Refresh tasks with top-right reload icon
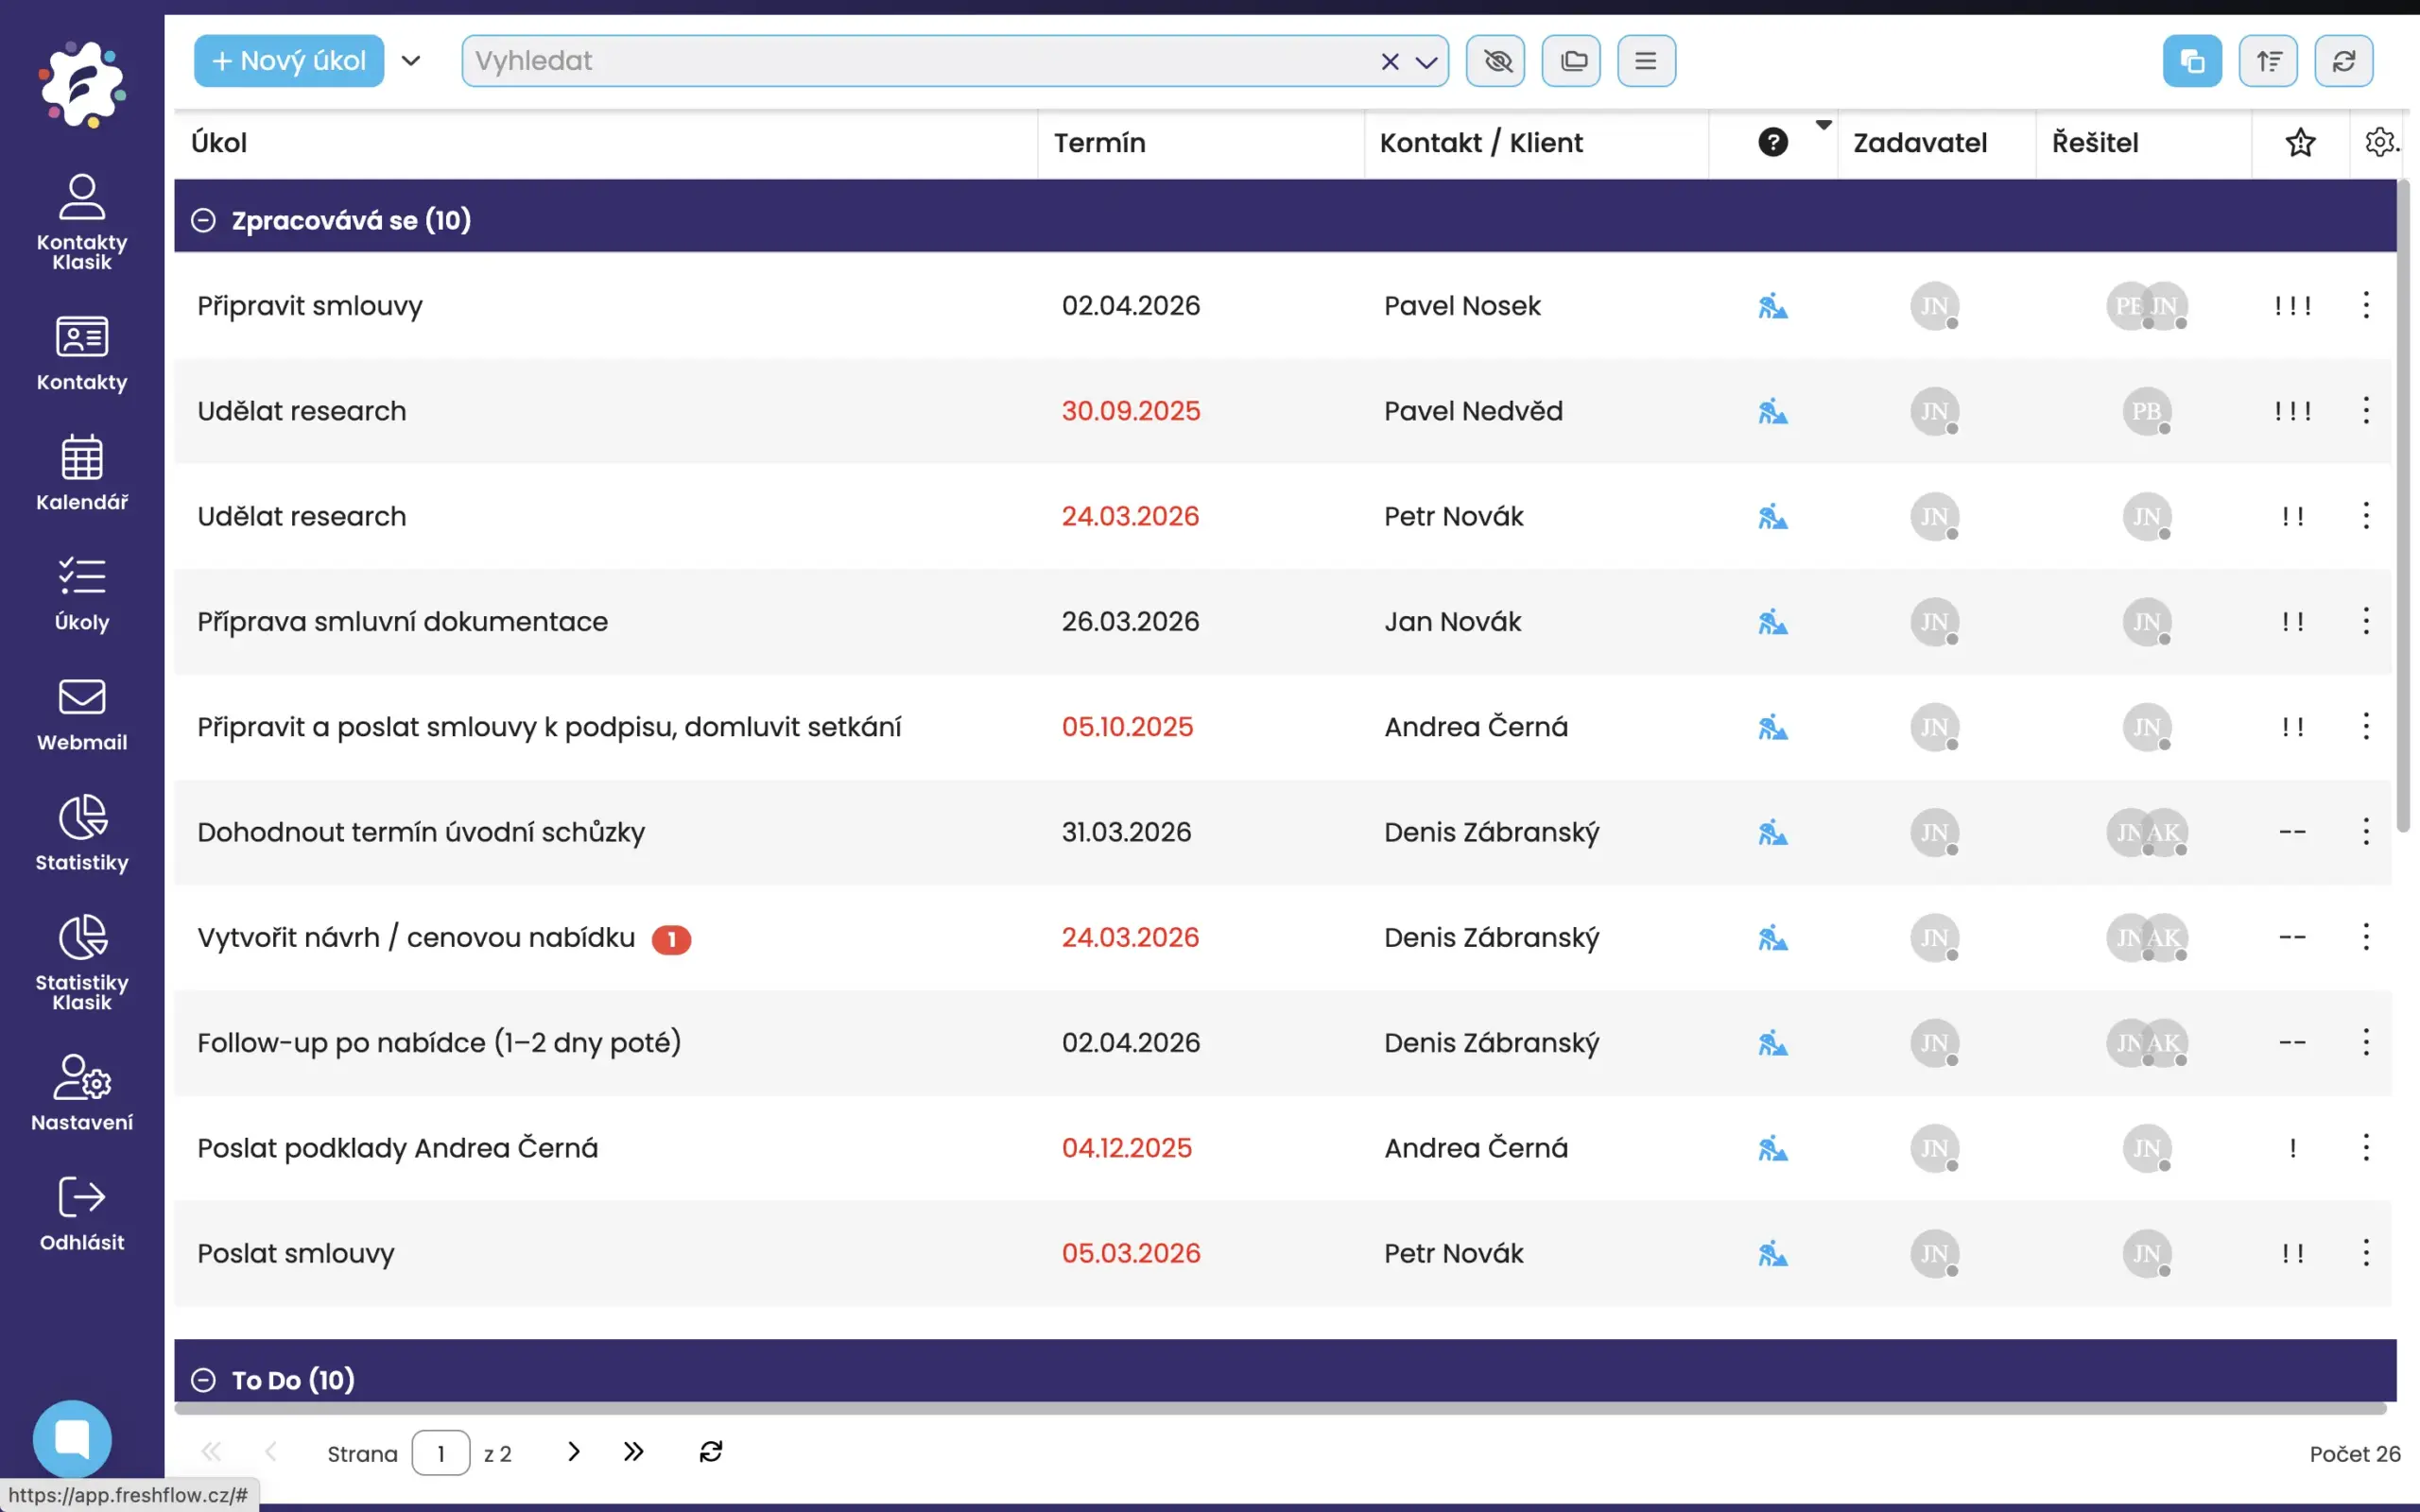Screen dimensions: 2420x1512 [2343, 61]
